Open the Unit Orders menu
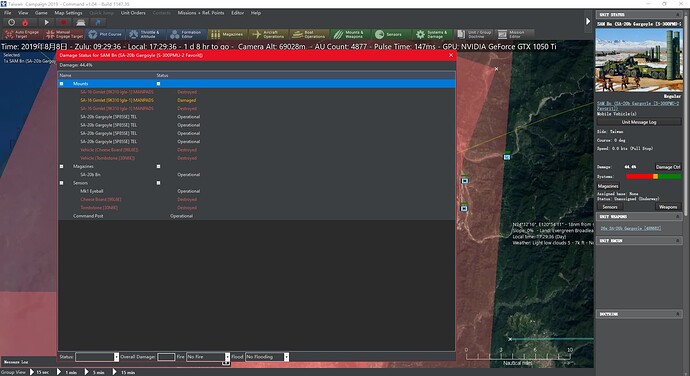This screenshot has height=376, width=690. [x=133, y=13]
